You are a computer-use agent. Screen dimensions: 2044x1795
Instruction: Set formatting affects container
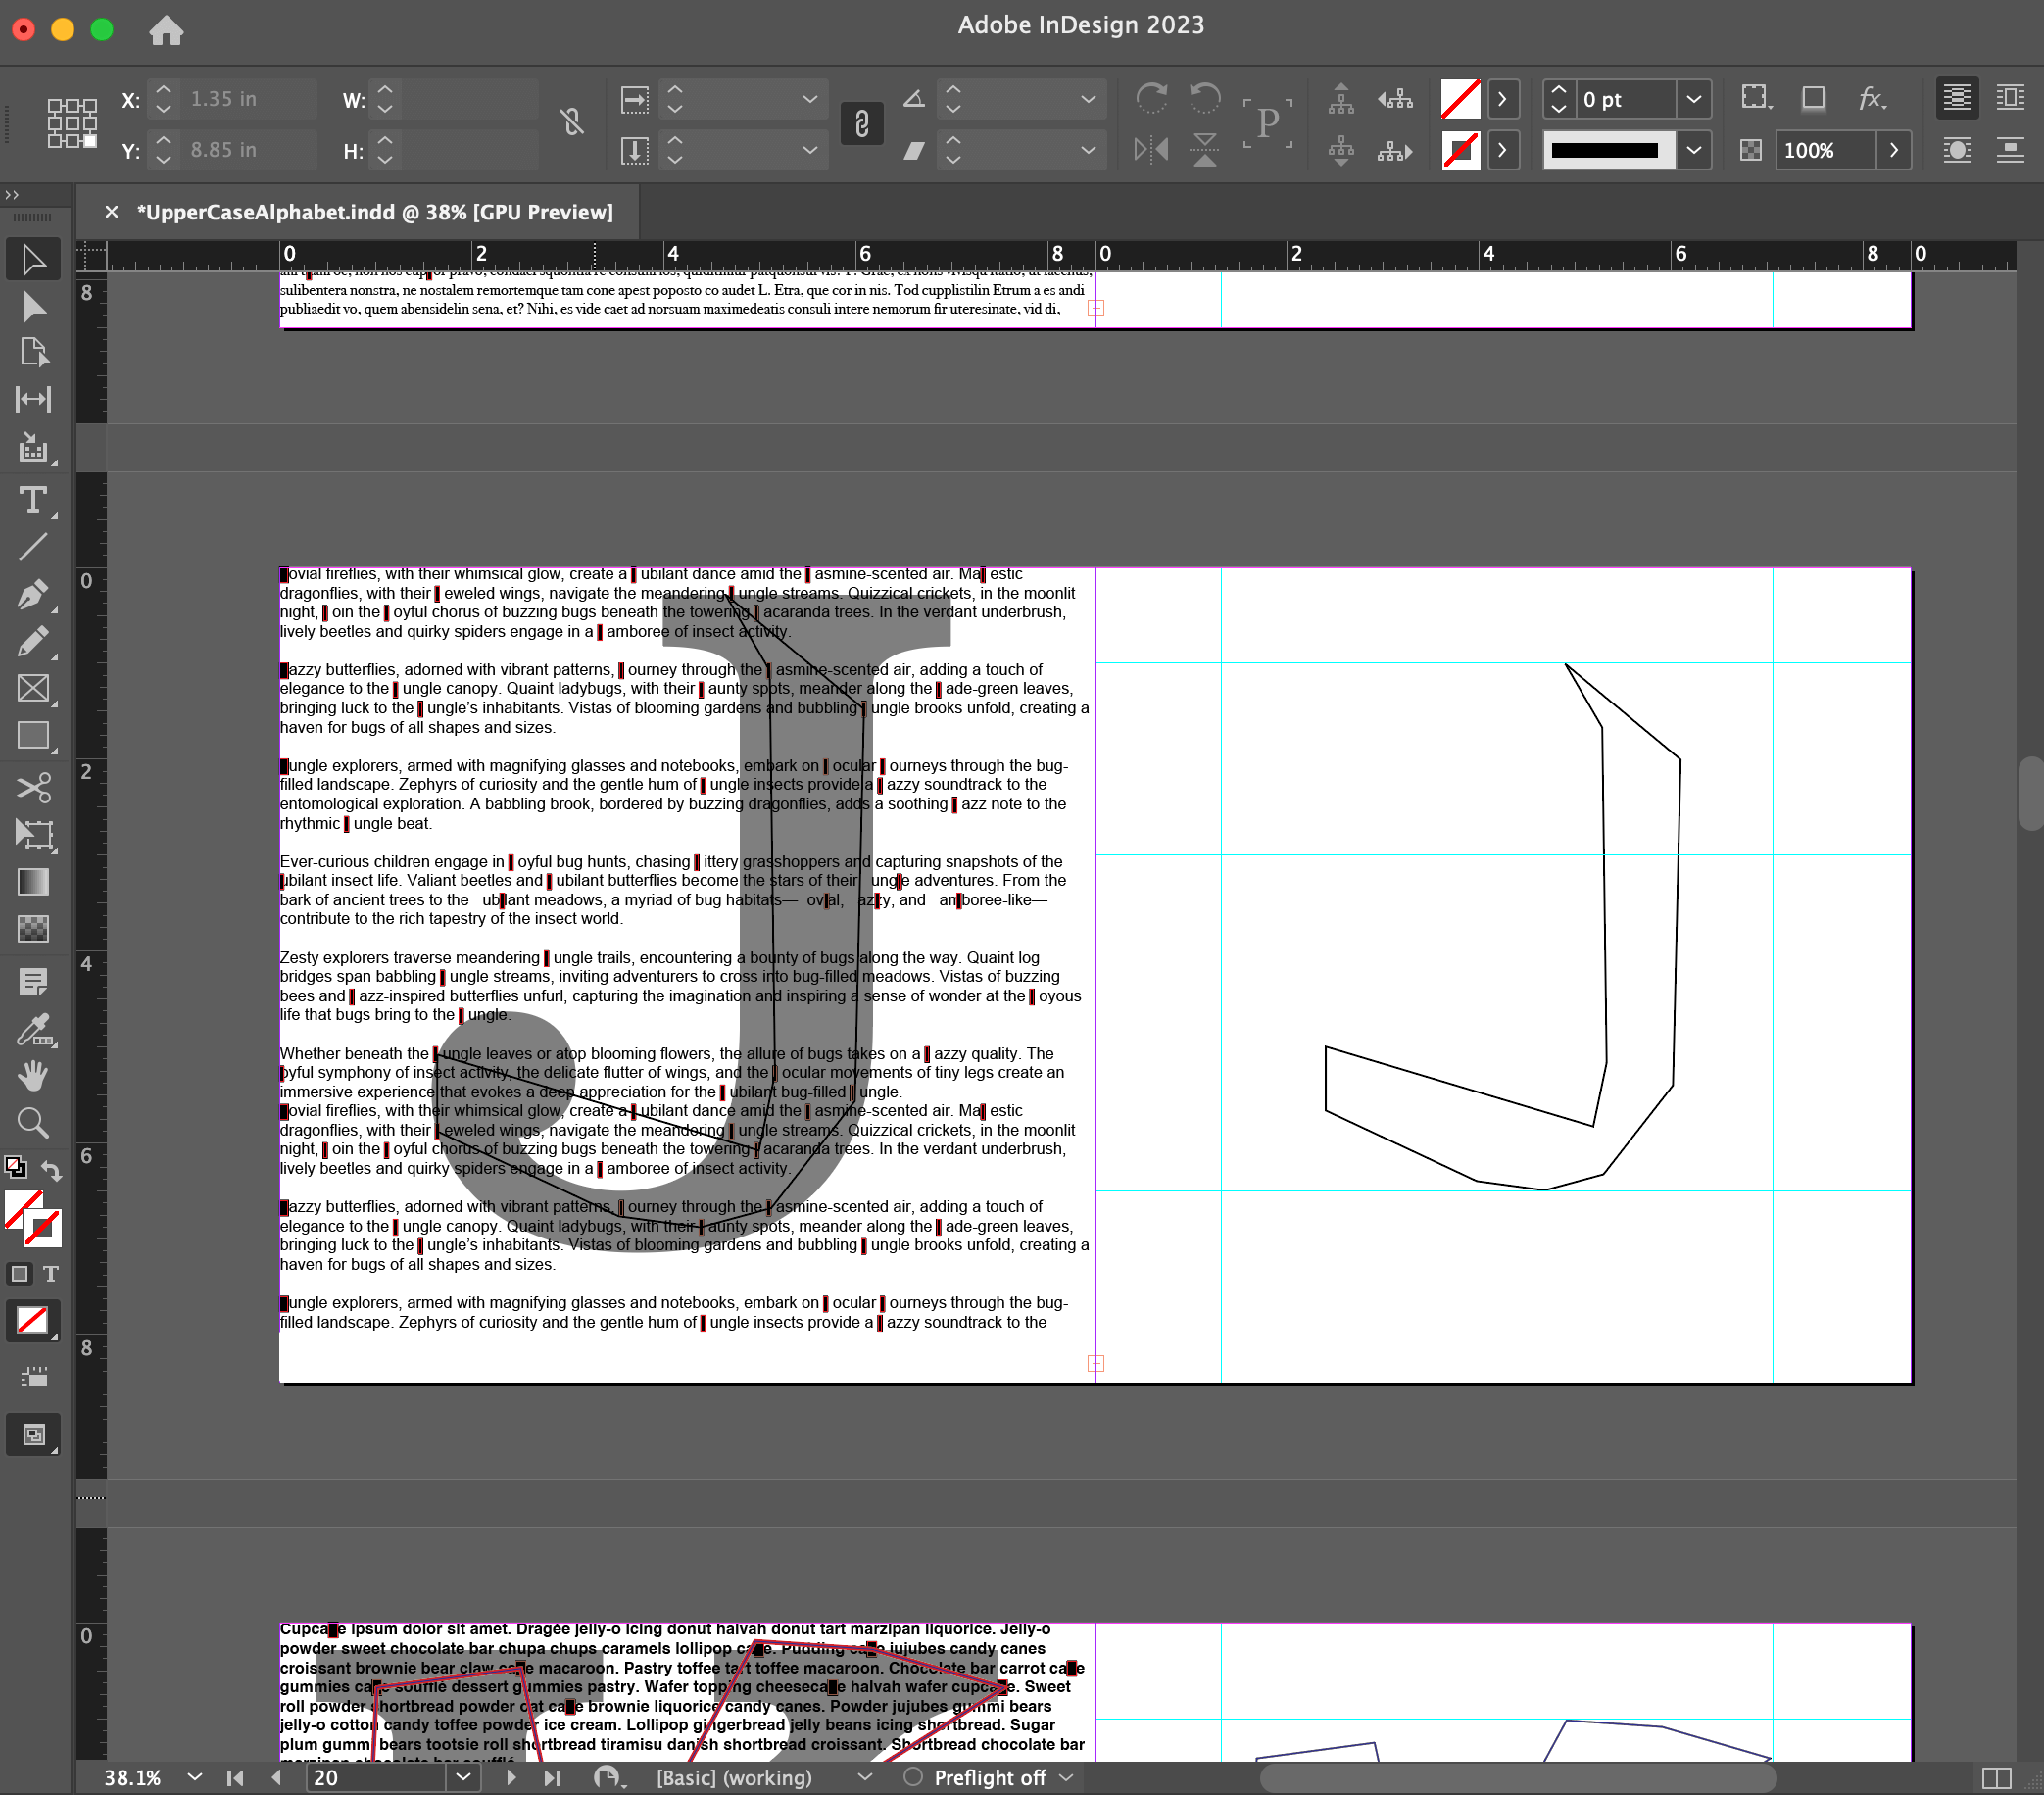[19, 1274]
